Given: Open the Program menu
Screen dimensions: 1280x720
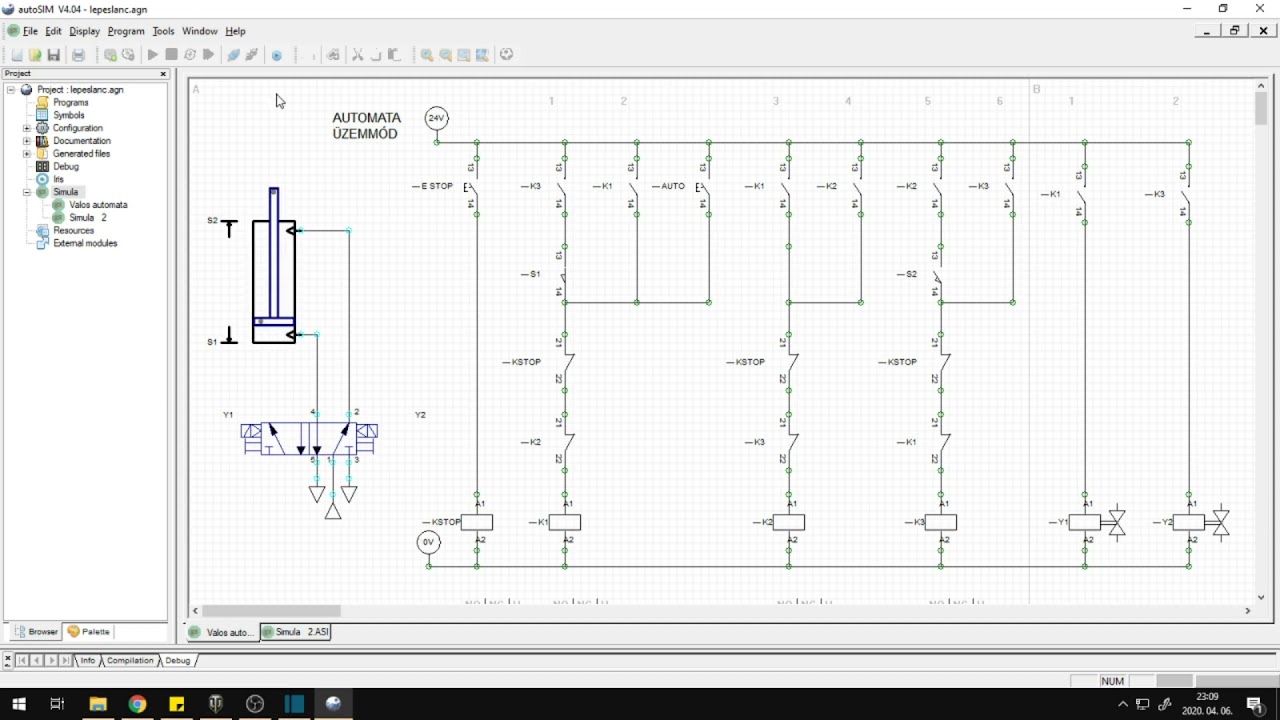Looking at the screenshot, I should [126, 31].
